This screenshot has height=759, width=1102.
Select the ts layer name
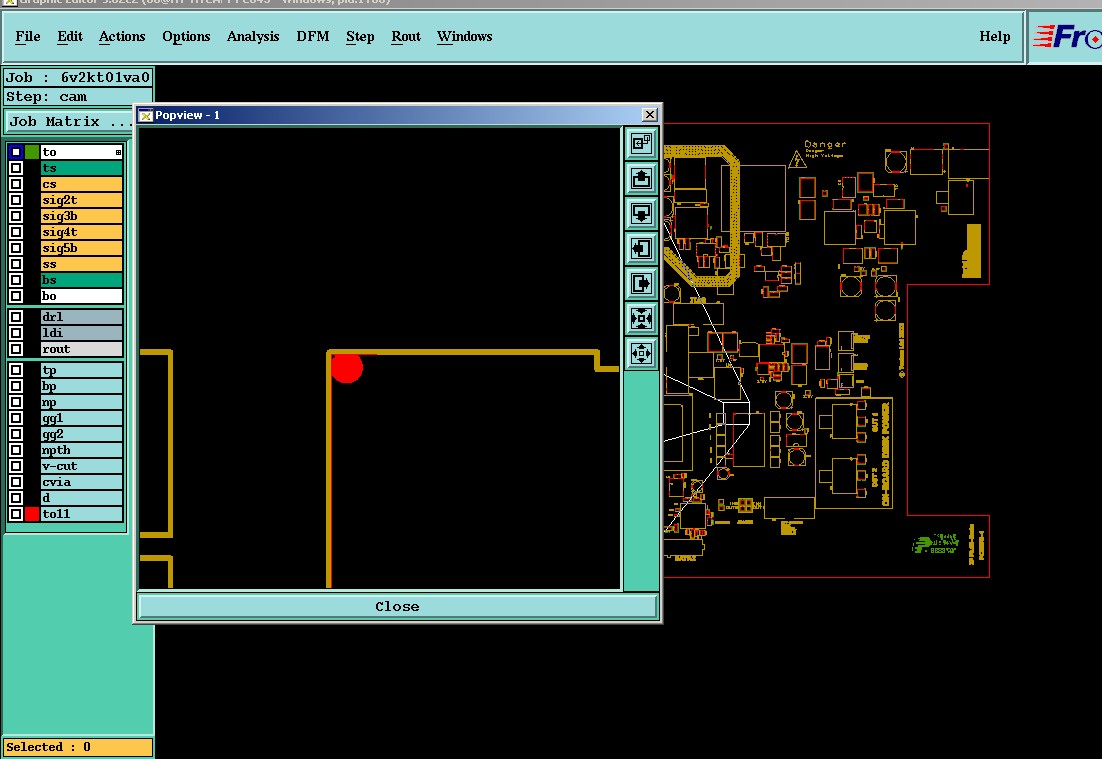coord(82,168)
